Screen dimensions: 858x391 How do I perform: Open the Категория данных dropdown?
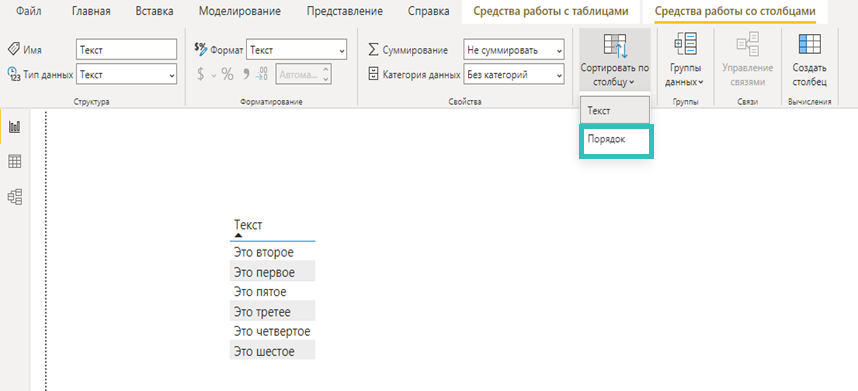[x=513, y=74]
